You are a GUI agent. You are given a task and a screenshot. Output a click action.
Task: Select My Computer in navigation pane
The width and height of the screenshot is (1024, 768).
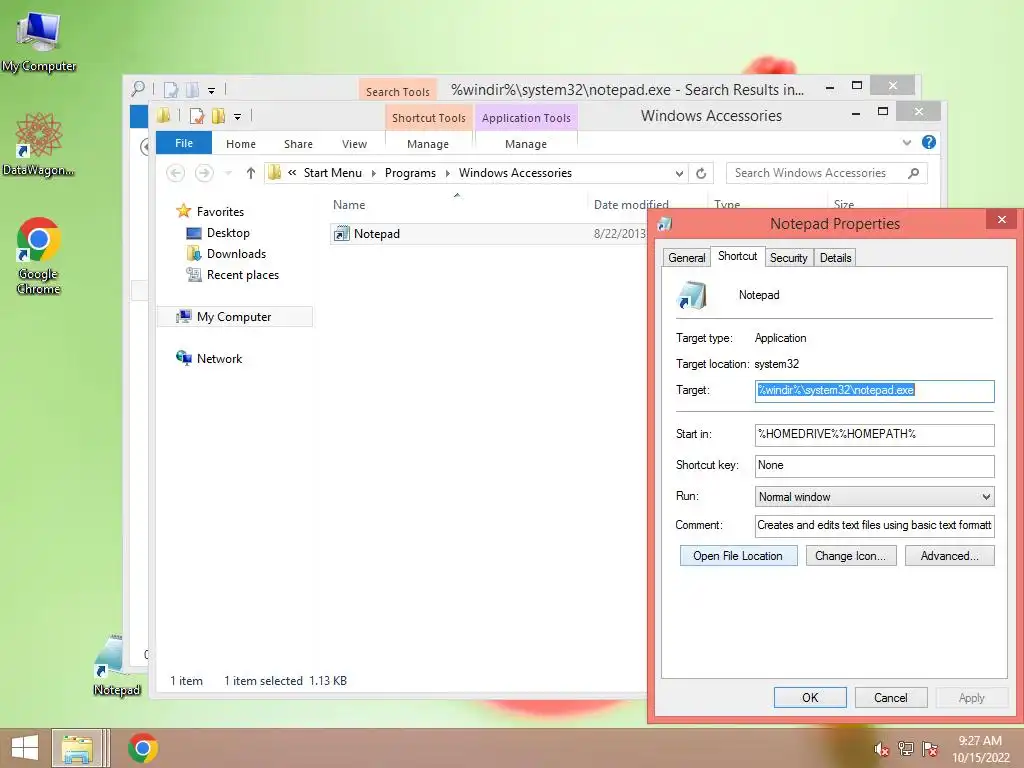point(234,317)
